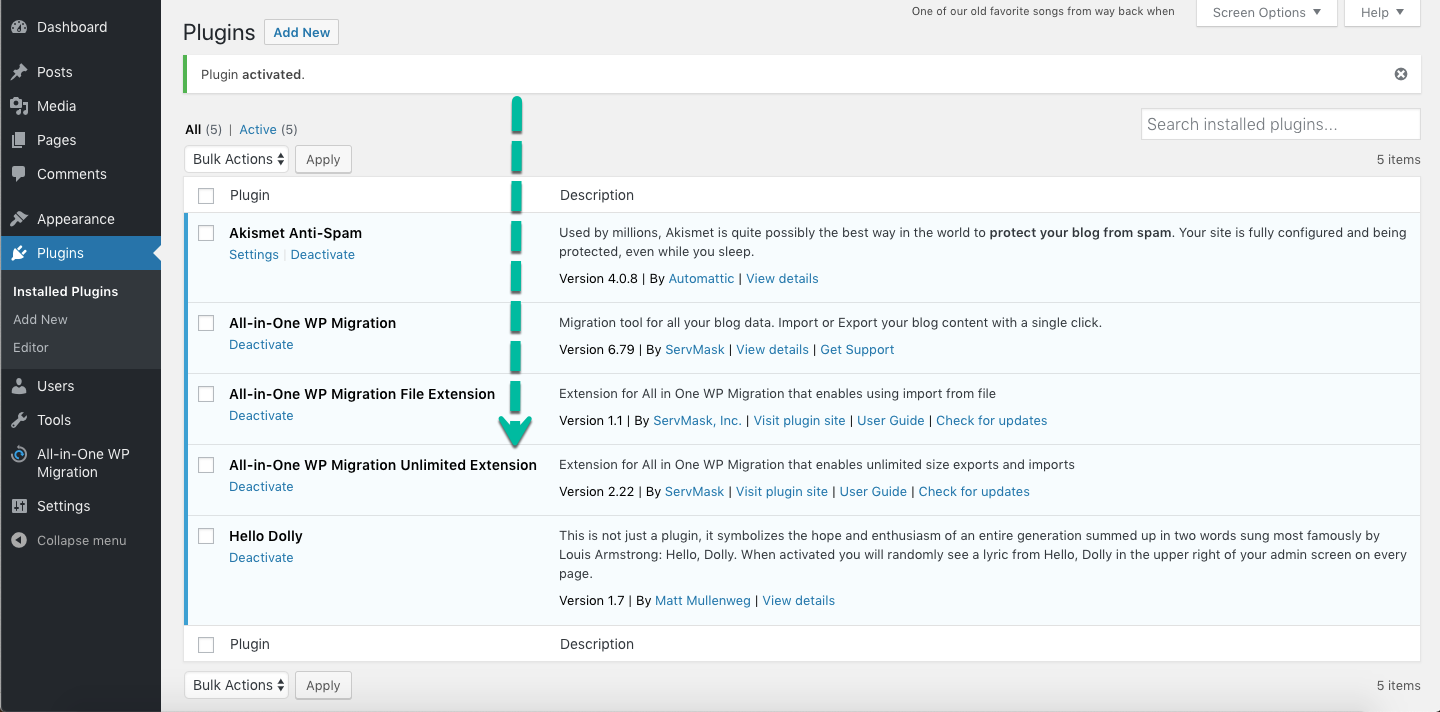Tick the All-in-One WP Migration checkbox

click(x=206, y=323)
